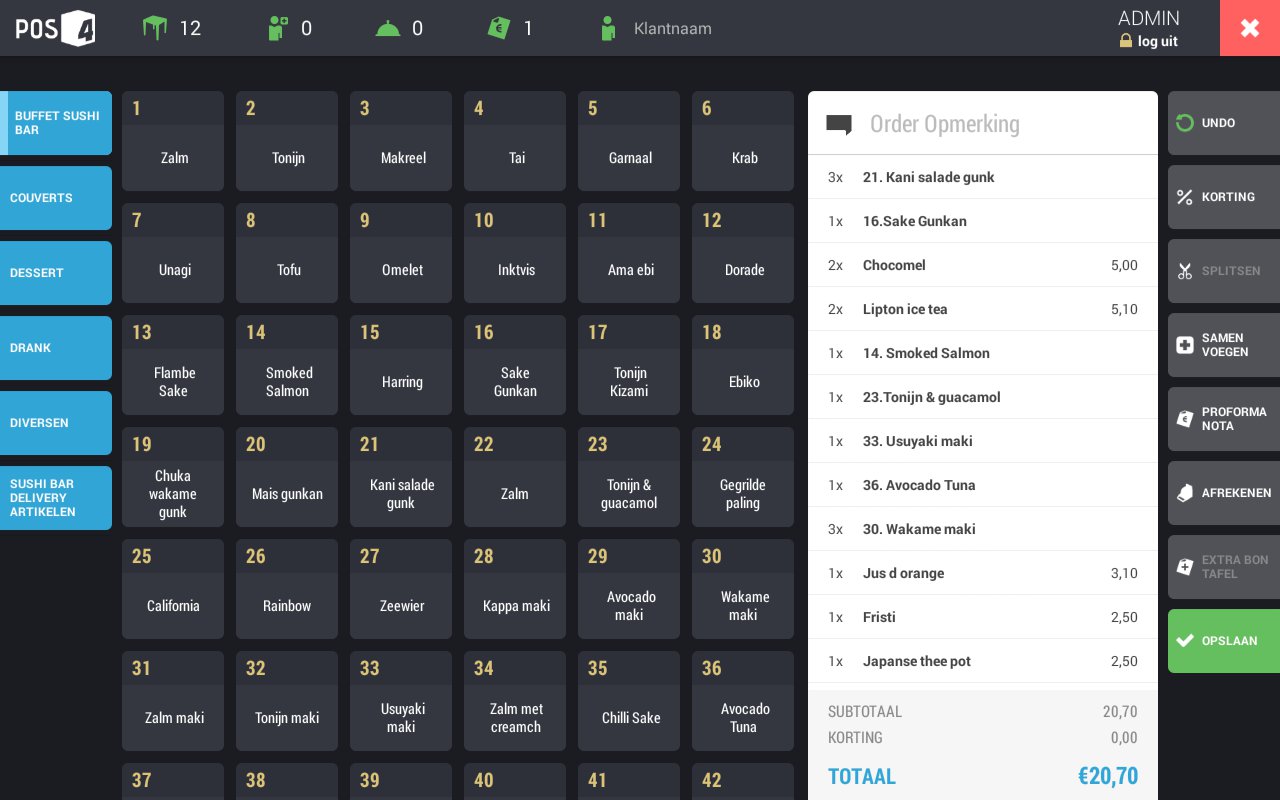Save order with the Opslaan button

point(1224,641)
